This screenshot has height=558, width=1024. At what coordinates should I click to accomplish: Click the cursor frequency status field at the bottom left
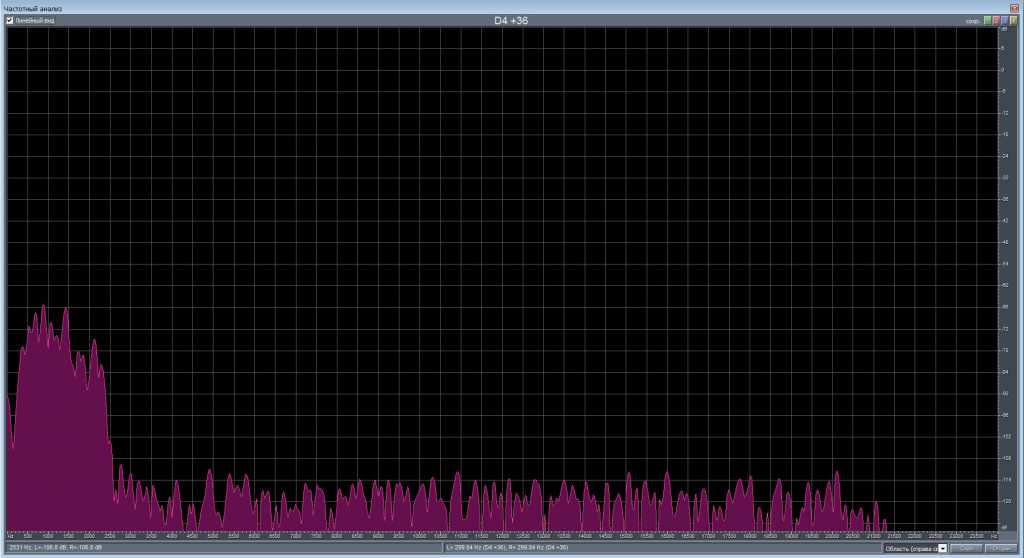pos(224,548)
